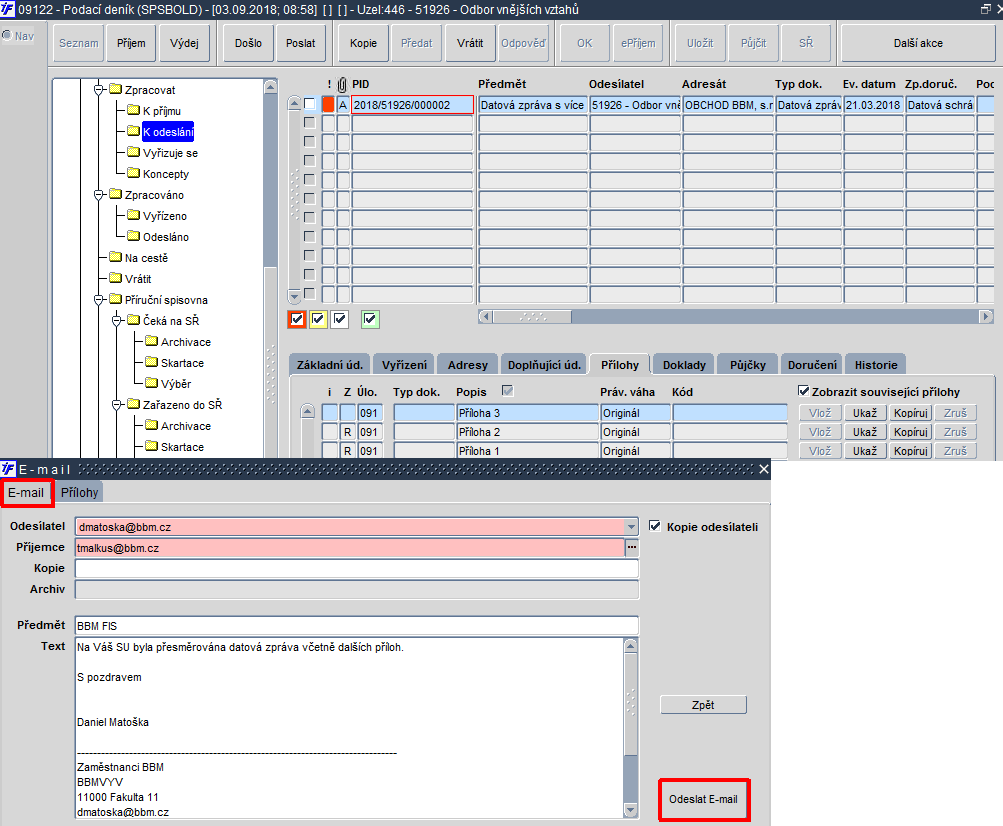1003x826 pixels.
Task: Click the paperclip attachment column icon
Action: pos(342,84)
